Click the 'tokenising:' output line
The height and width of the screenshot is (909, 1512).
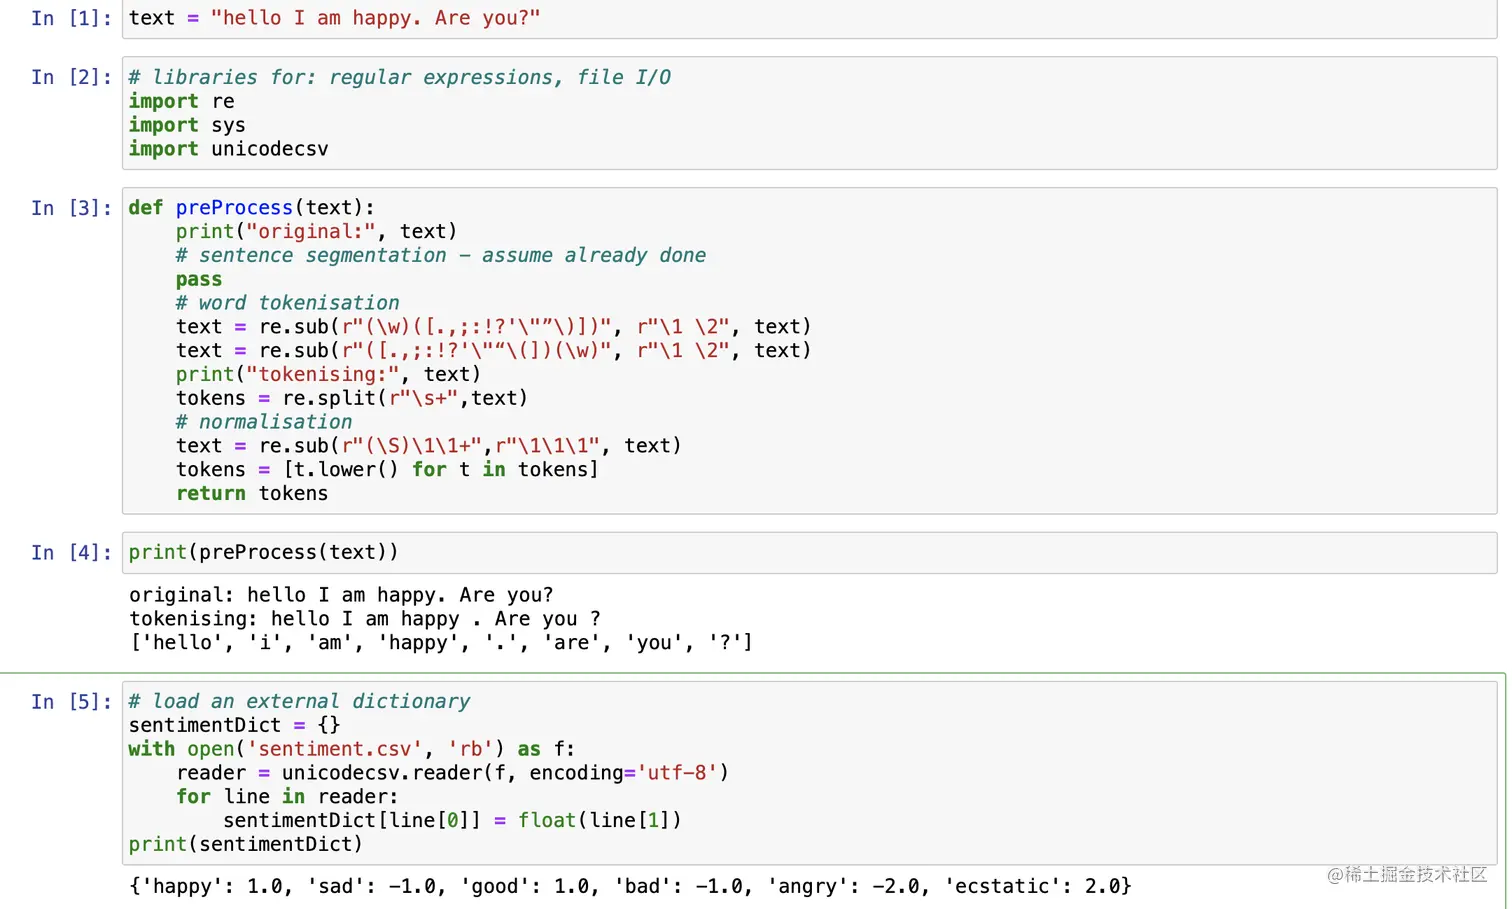[364, 619]
